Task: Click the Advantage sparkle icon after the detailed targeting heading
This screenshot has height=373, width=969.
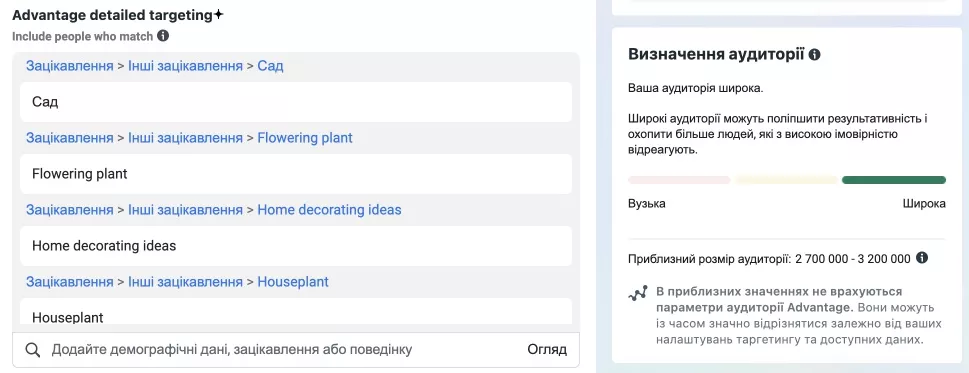Action: [x=218, y=15]
